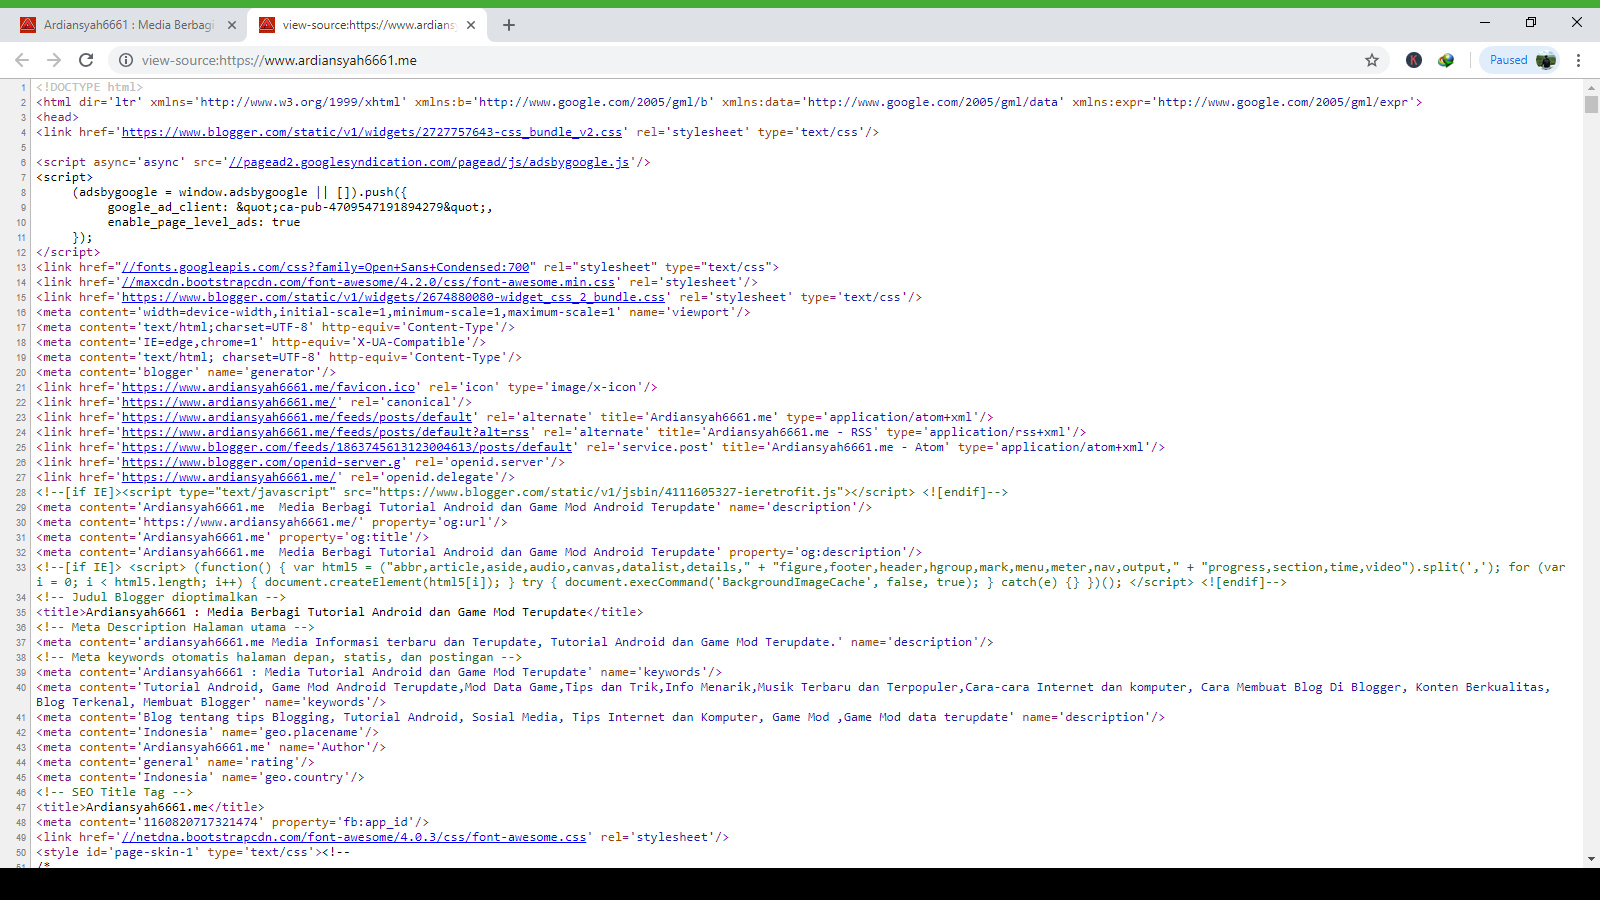Click the '<!DOCTYPE html>' source line

[90, 87]
